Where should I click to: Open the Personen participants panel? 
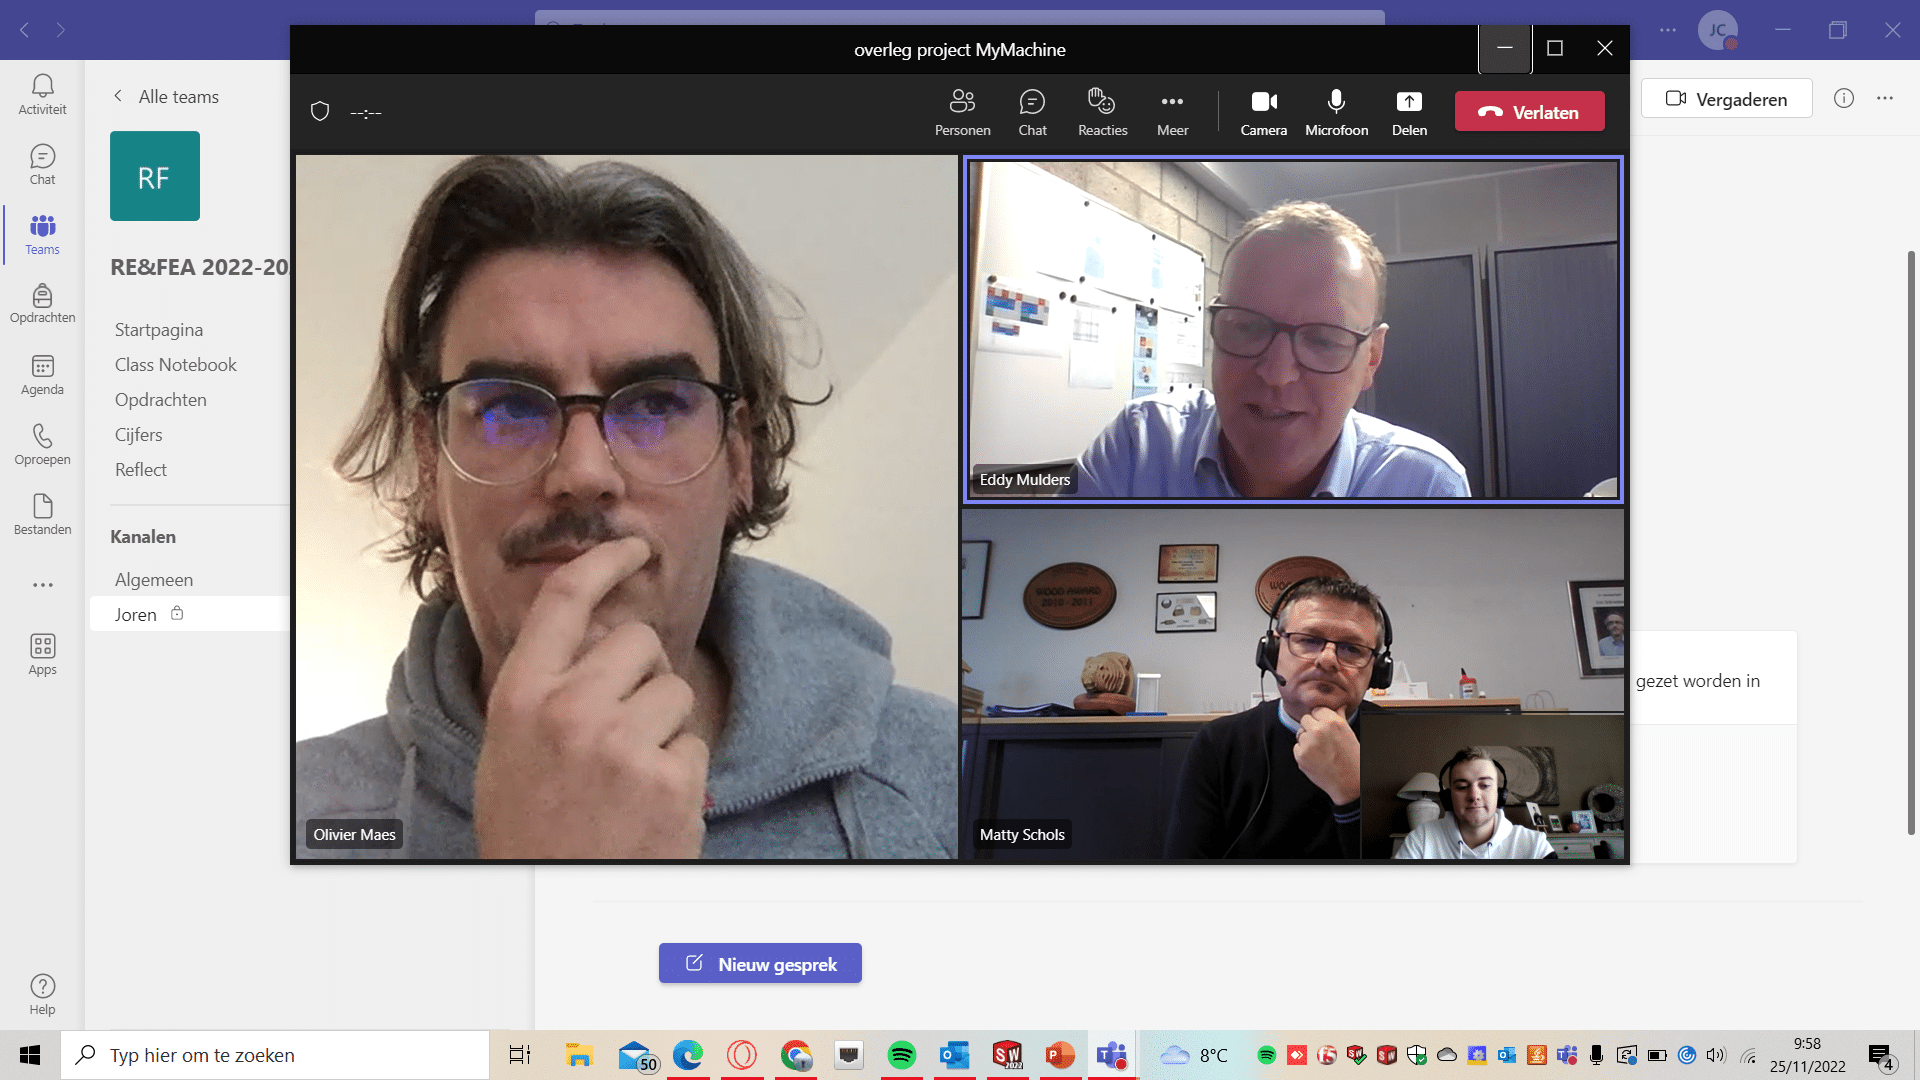962,112
